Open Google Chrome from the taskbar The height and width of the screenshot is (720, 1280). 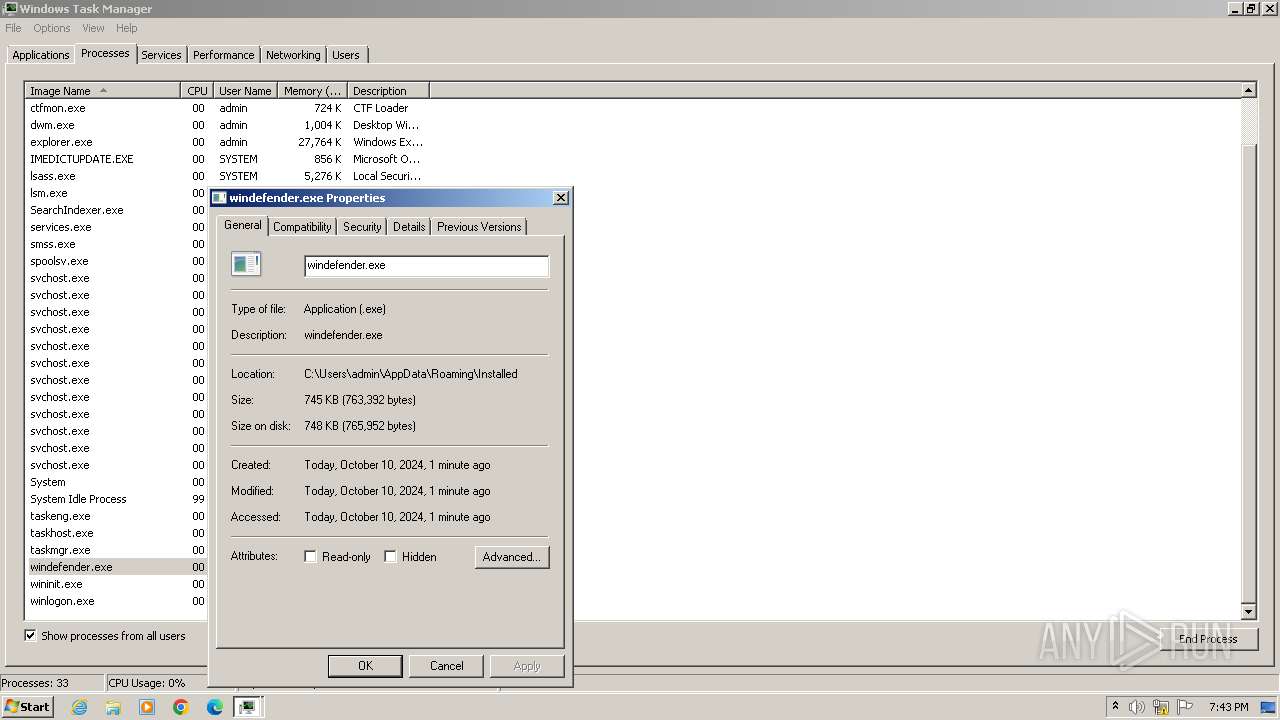coord(181,707)
